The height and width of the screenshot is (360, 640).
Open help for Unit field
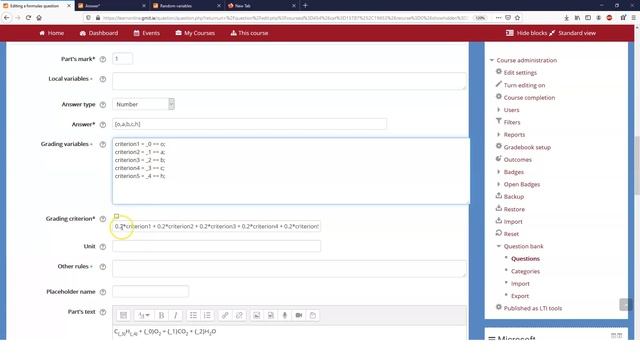pos(103,247)
